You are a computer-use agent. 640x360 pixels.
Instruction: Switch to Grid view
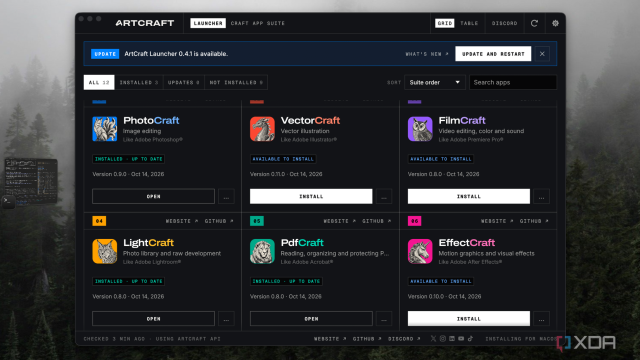[444, 23]
